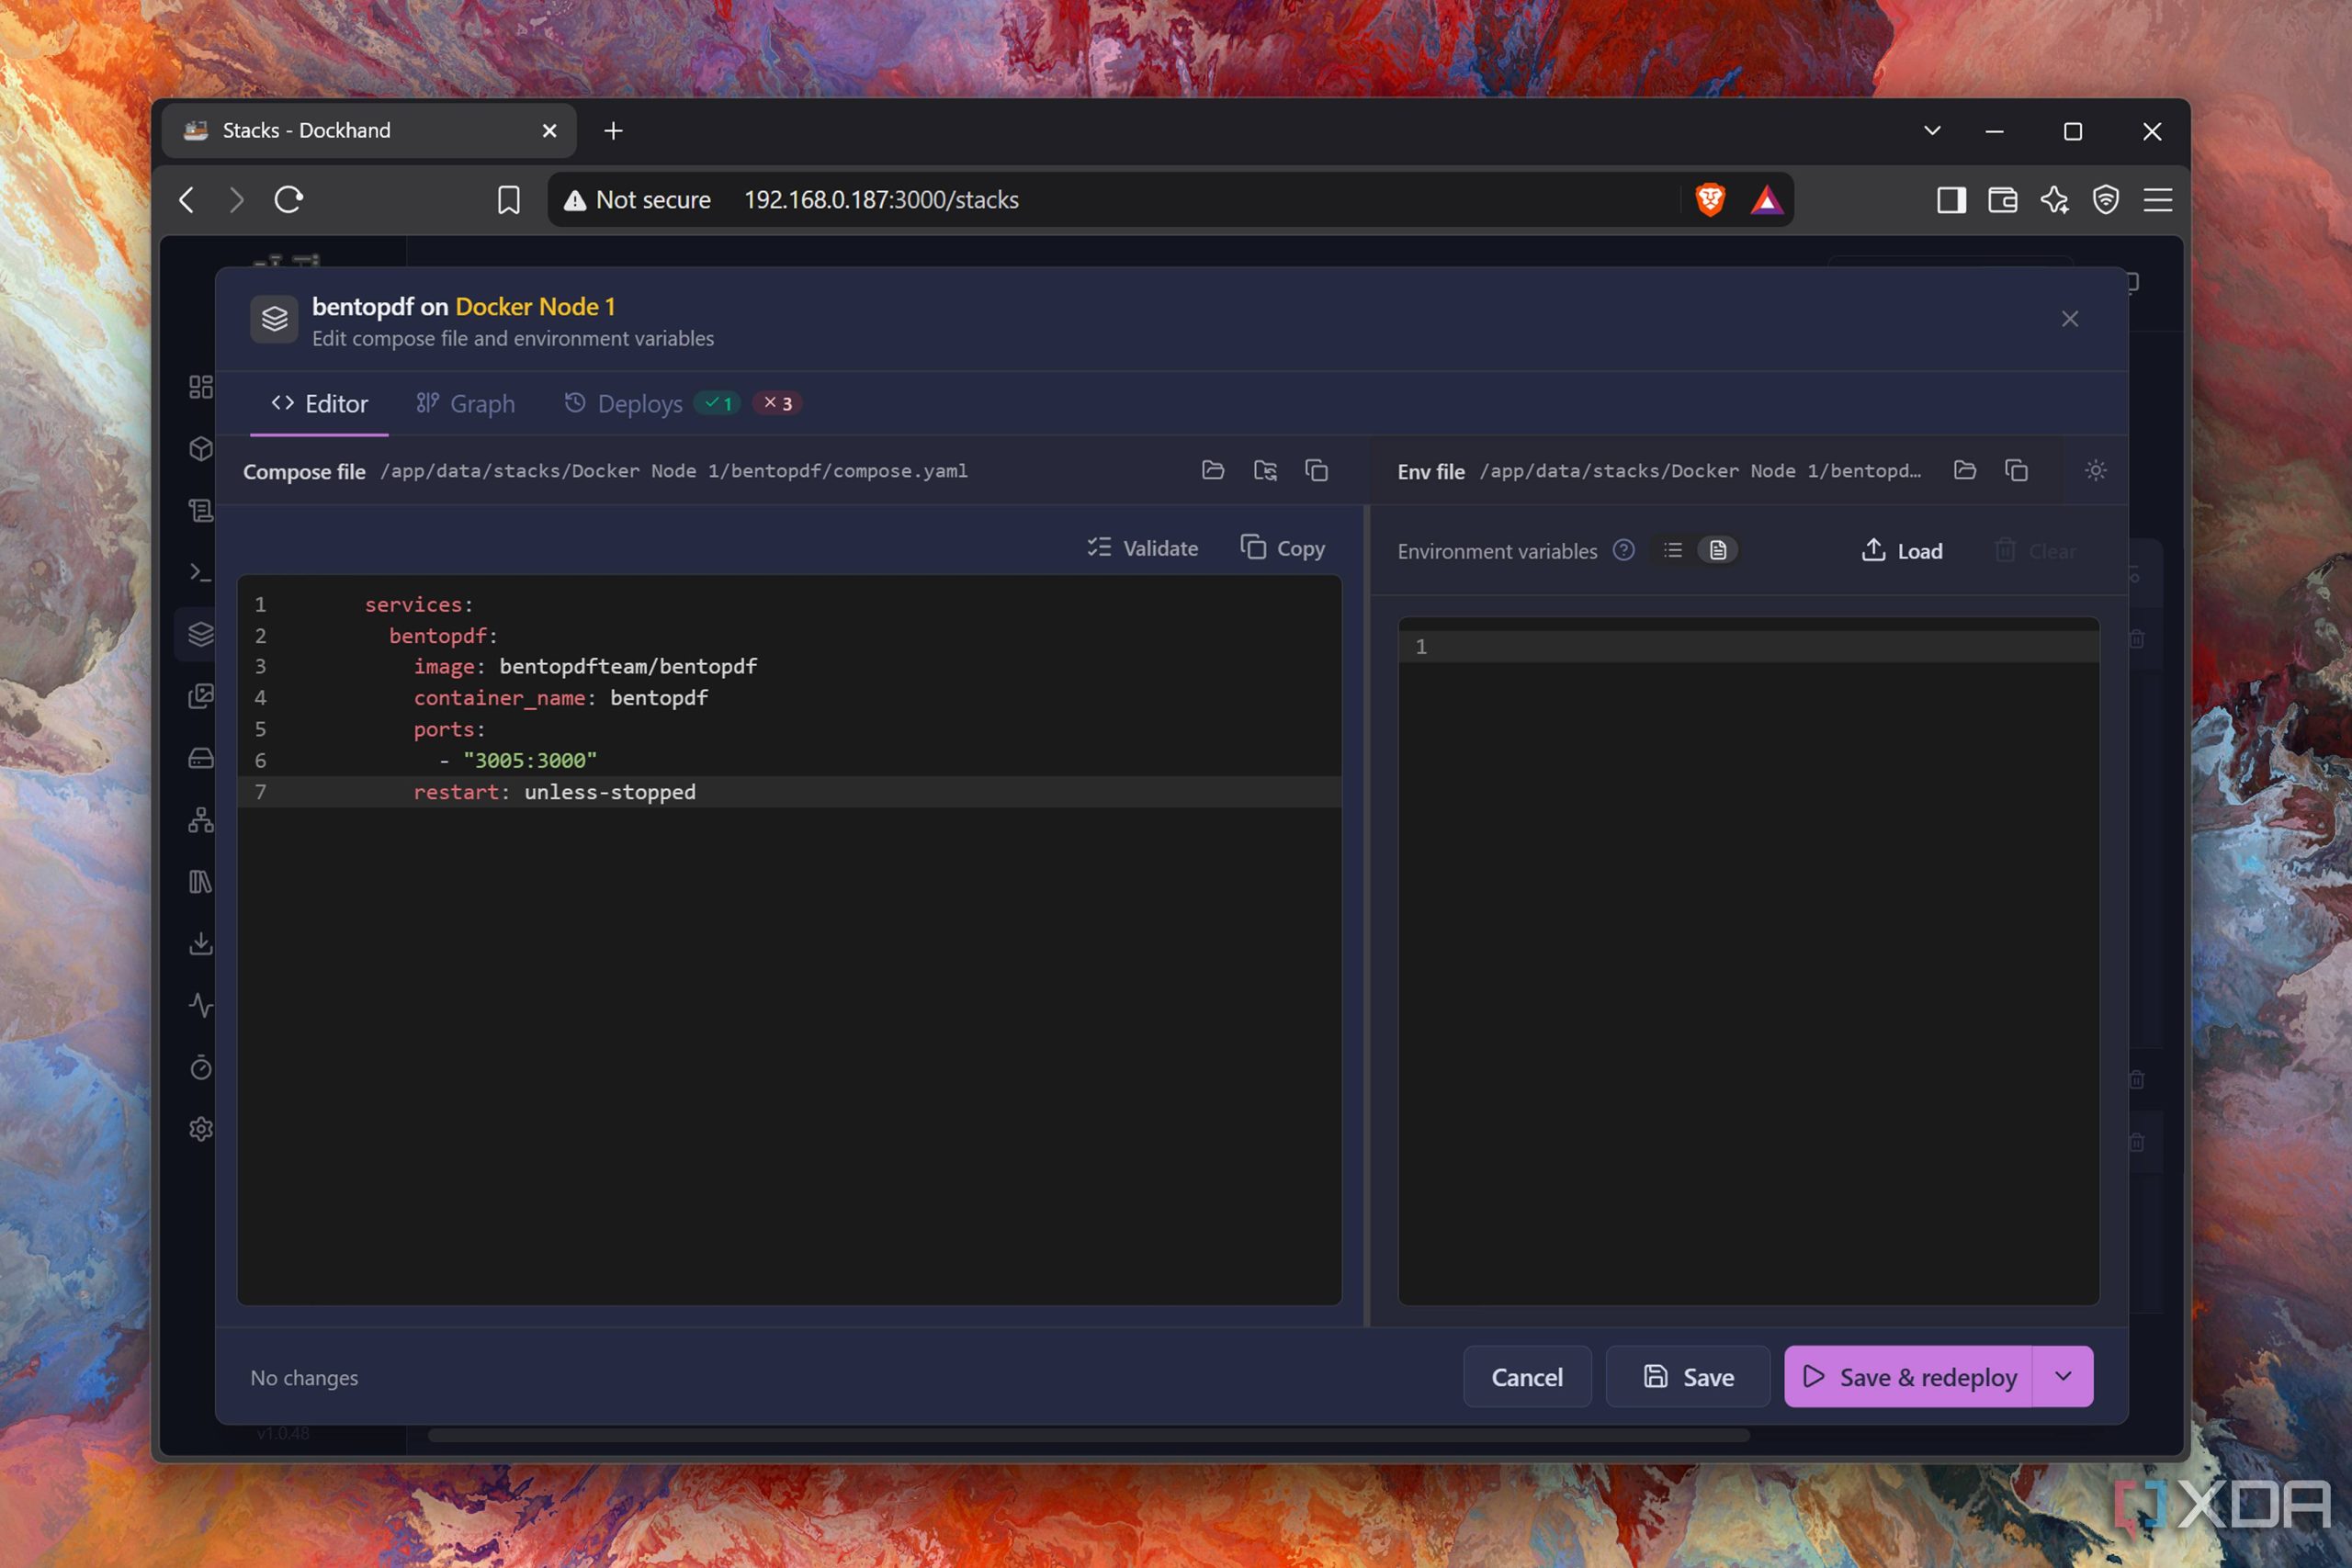Click Save & redeploy
2352x1568 pixels.
coord(1909,1377)
